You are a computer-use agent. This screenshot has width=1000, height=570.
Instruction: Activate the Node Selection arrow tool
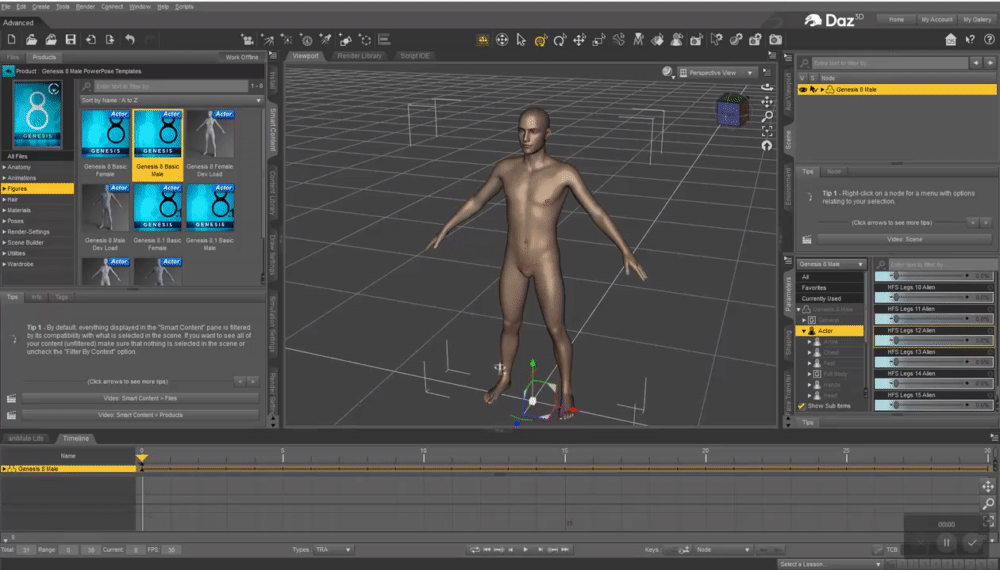(x=520, y=41)
